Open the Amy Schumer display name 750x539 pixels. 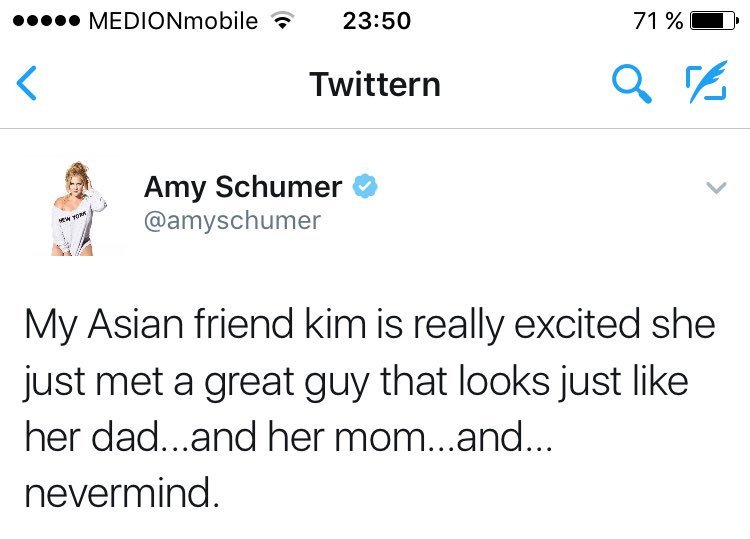[243, 186]
